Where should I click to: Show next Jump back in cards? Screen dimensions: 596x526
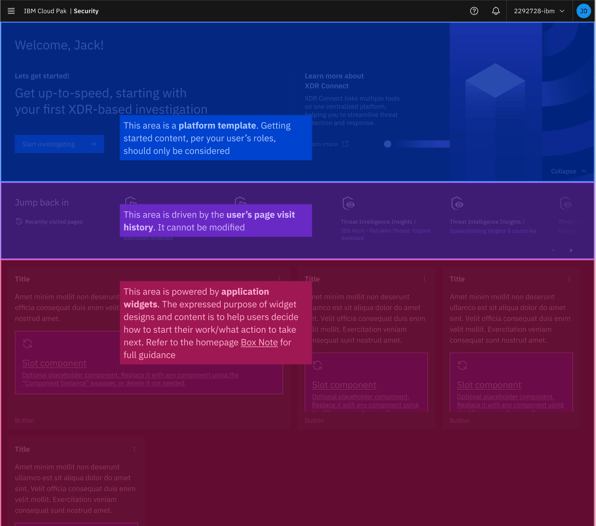coord(571,250)
